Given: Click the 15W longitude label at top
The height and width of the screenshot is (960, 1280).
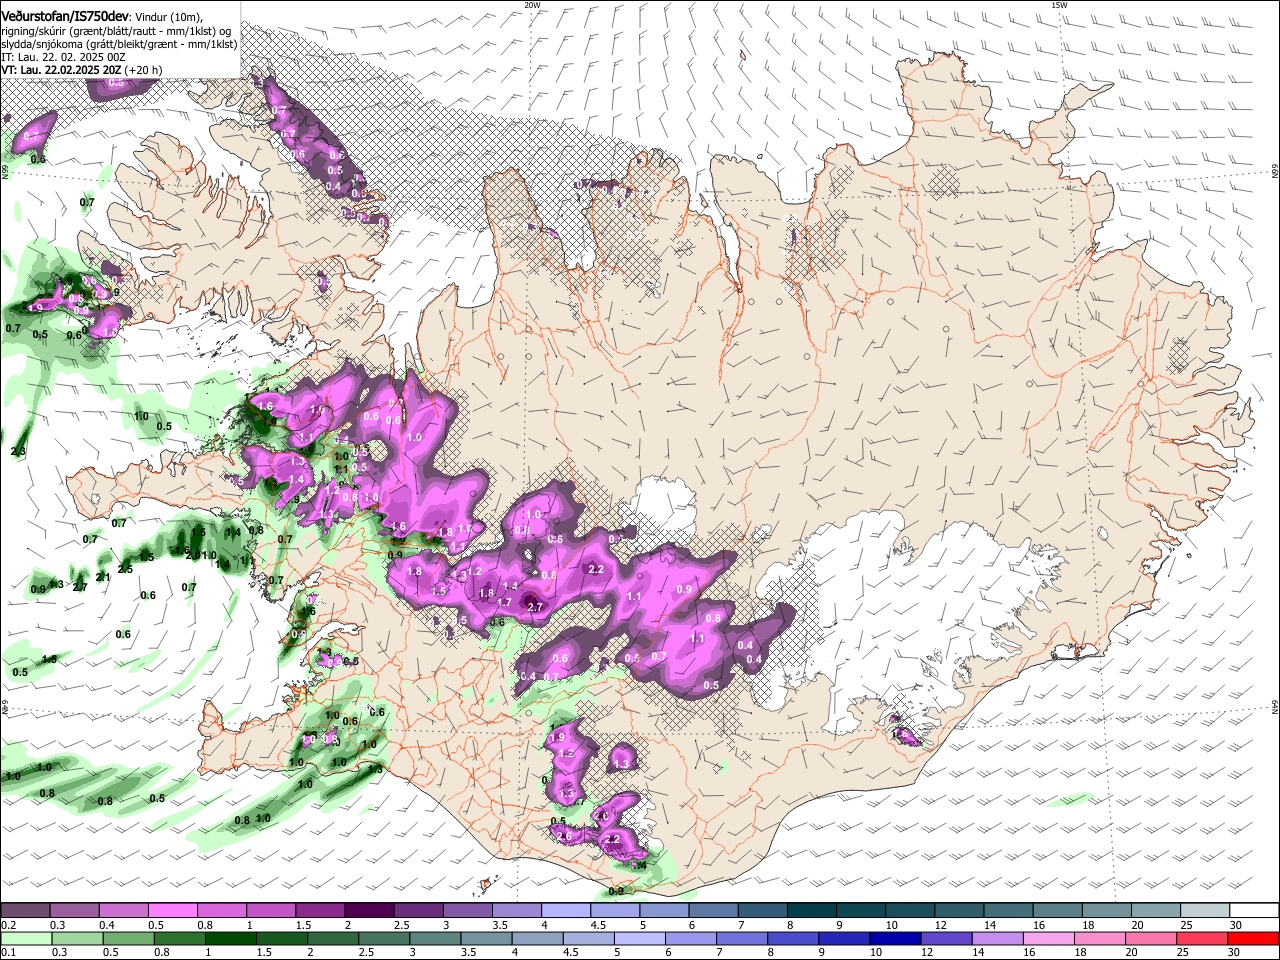Looking at the screenshot, I should pos(1059,5).
